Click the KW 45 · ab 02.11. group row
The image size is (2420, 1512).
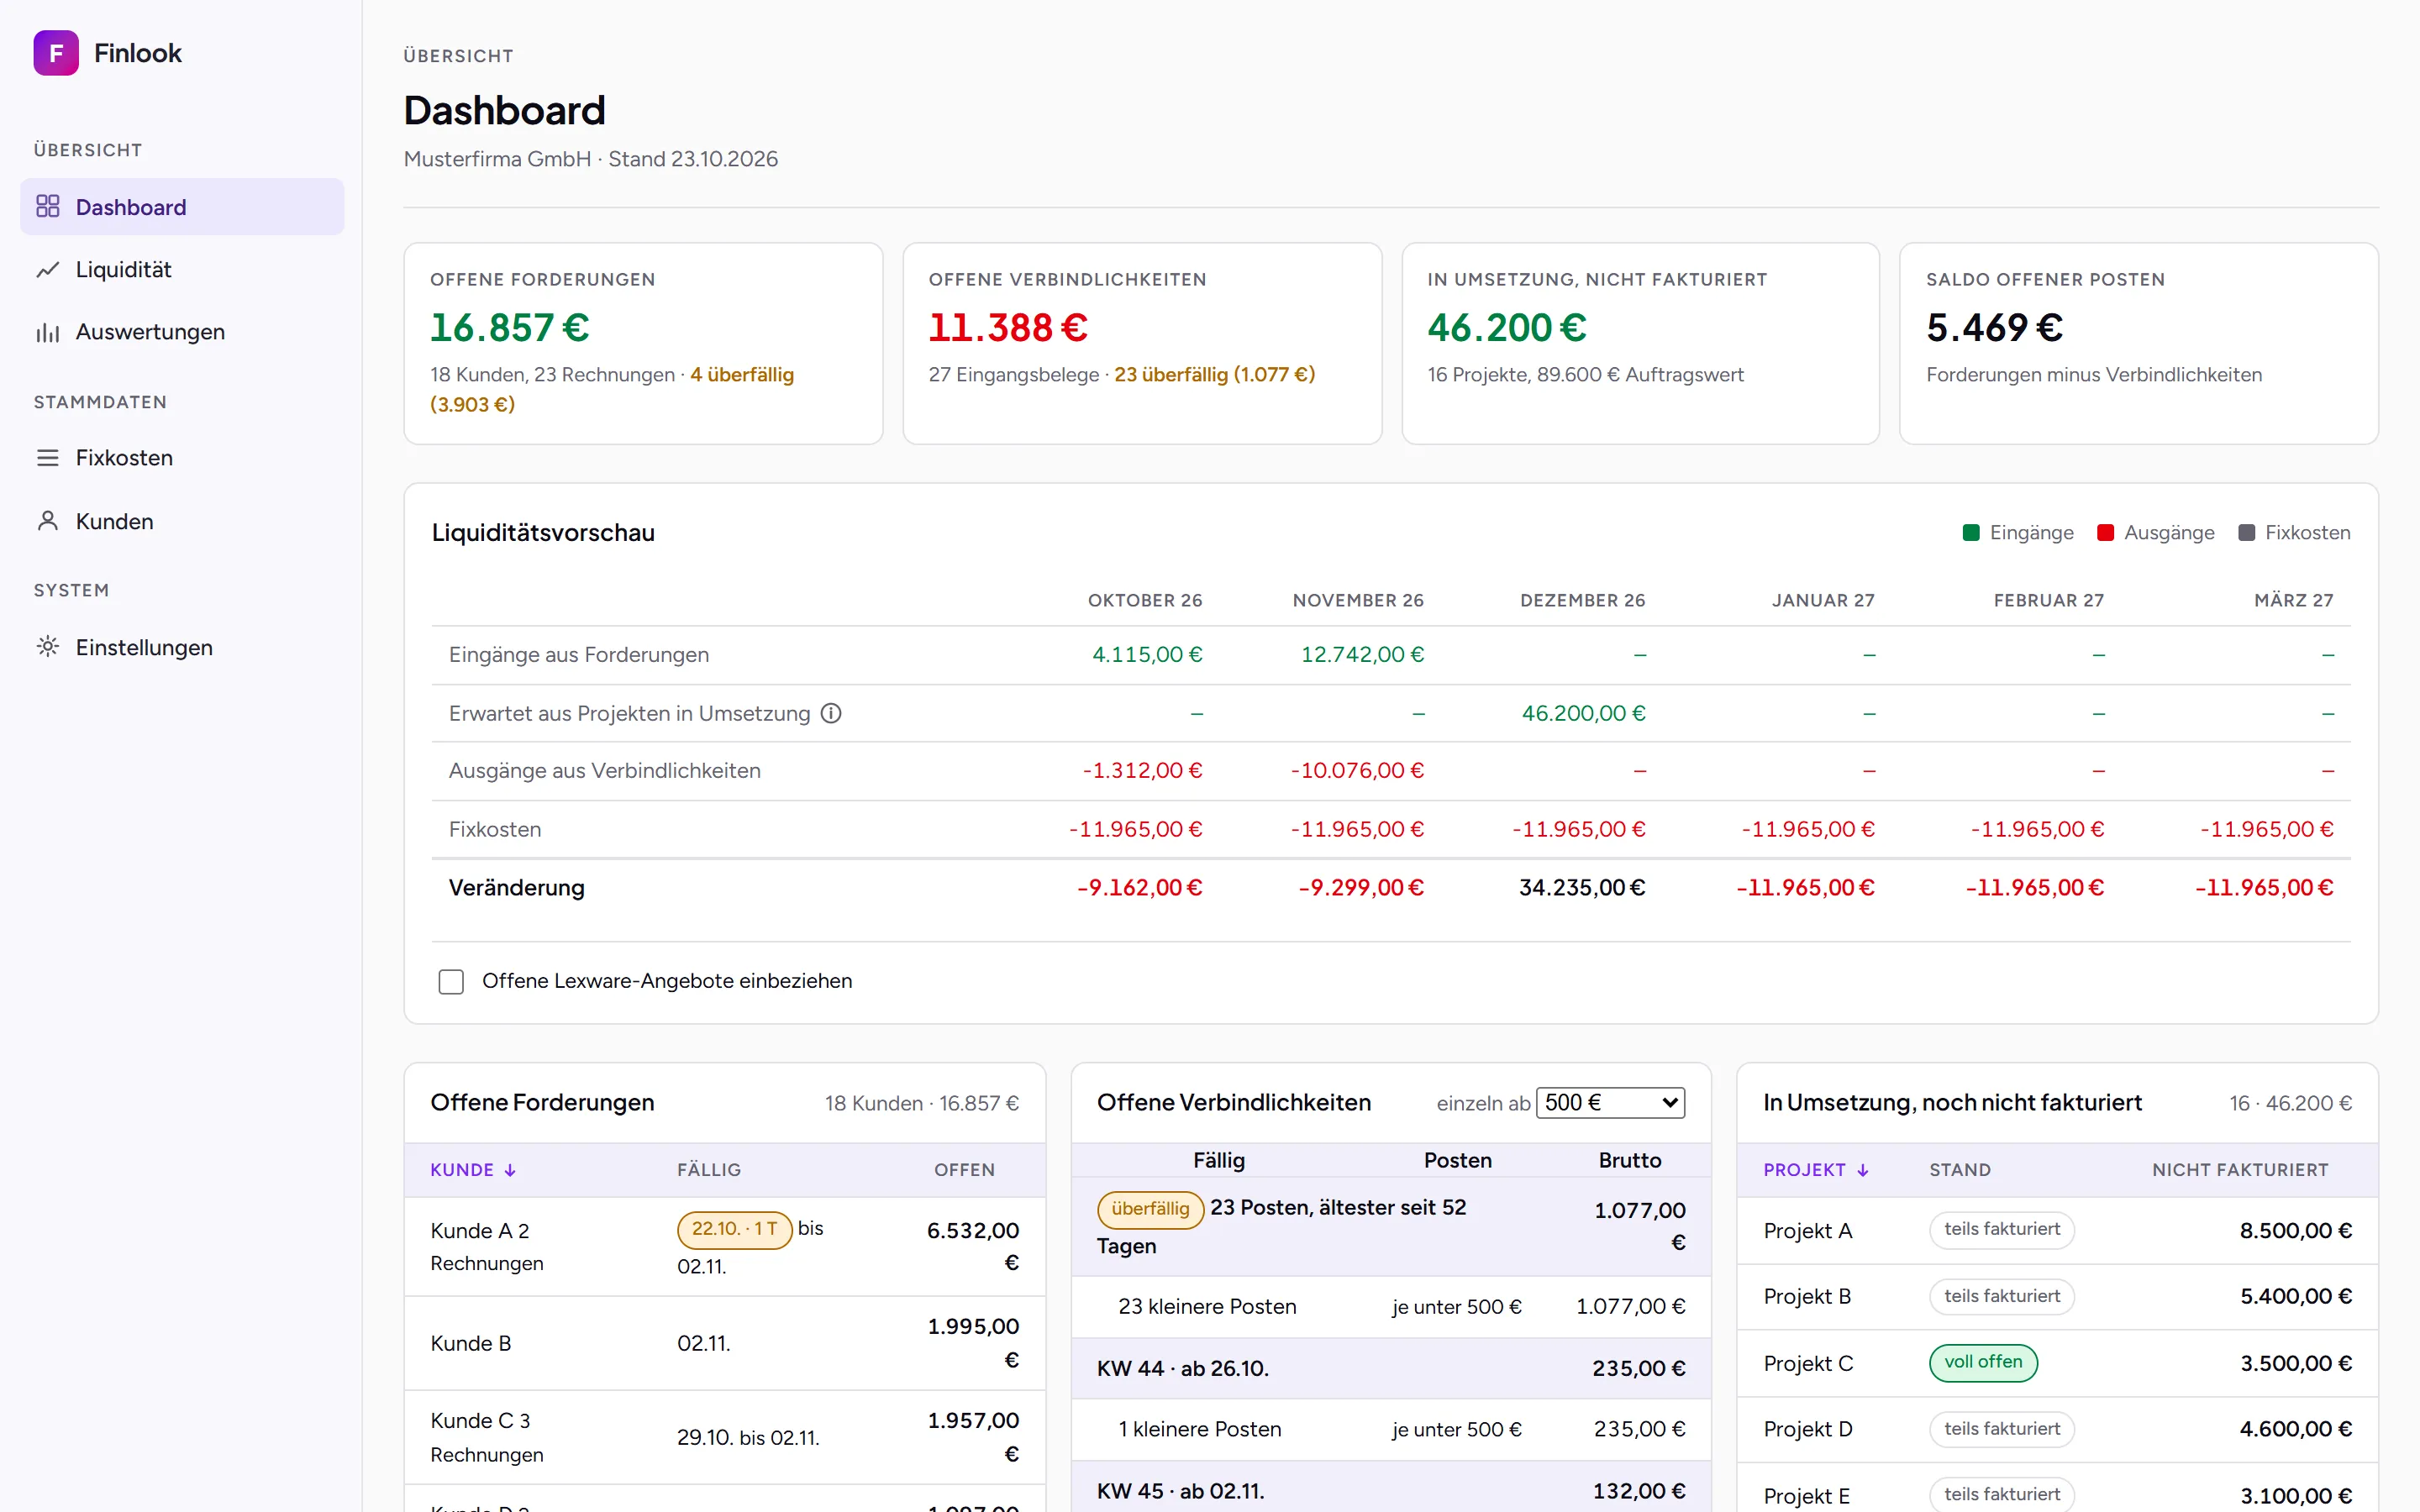click(1391, 1491)
